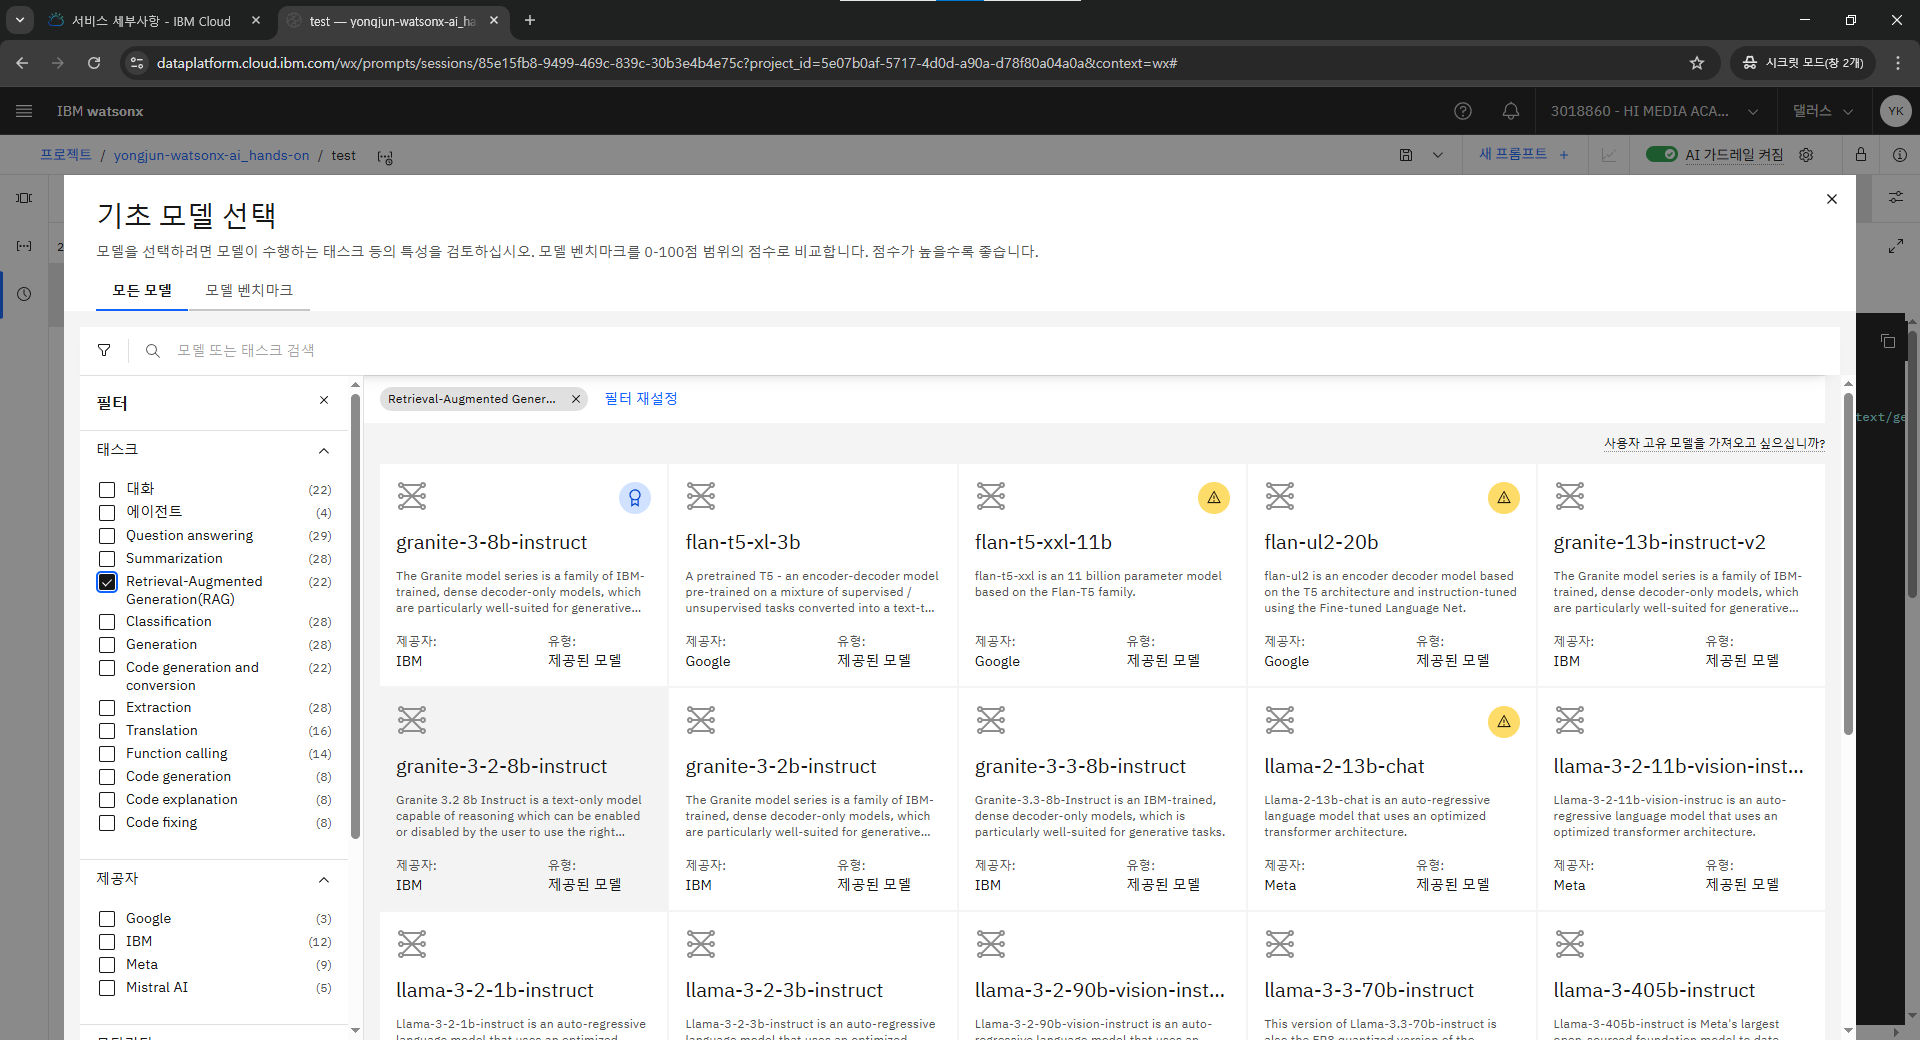Open the AI guardrails settings gear
Viewport: 1920px width, 1040px height.
(1806, 155)
